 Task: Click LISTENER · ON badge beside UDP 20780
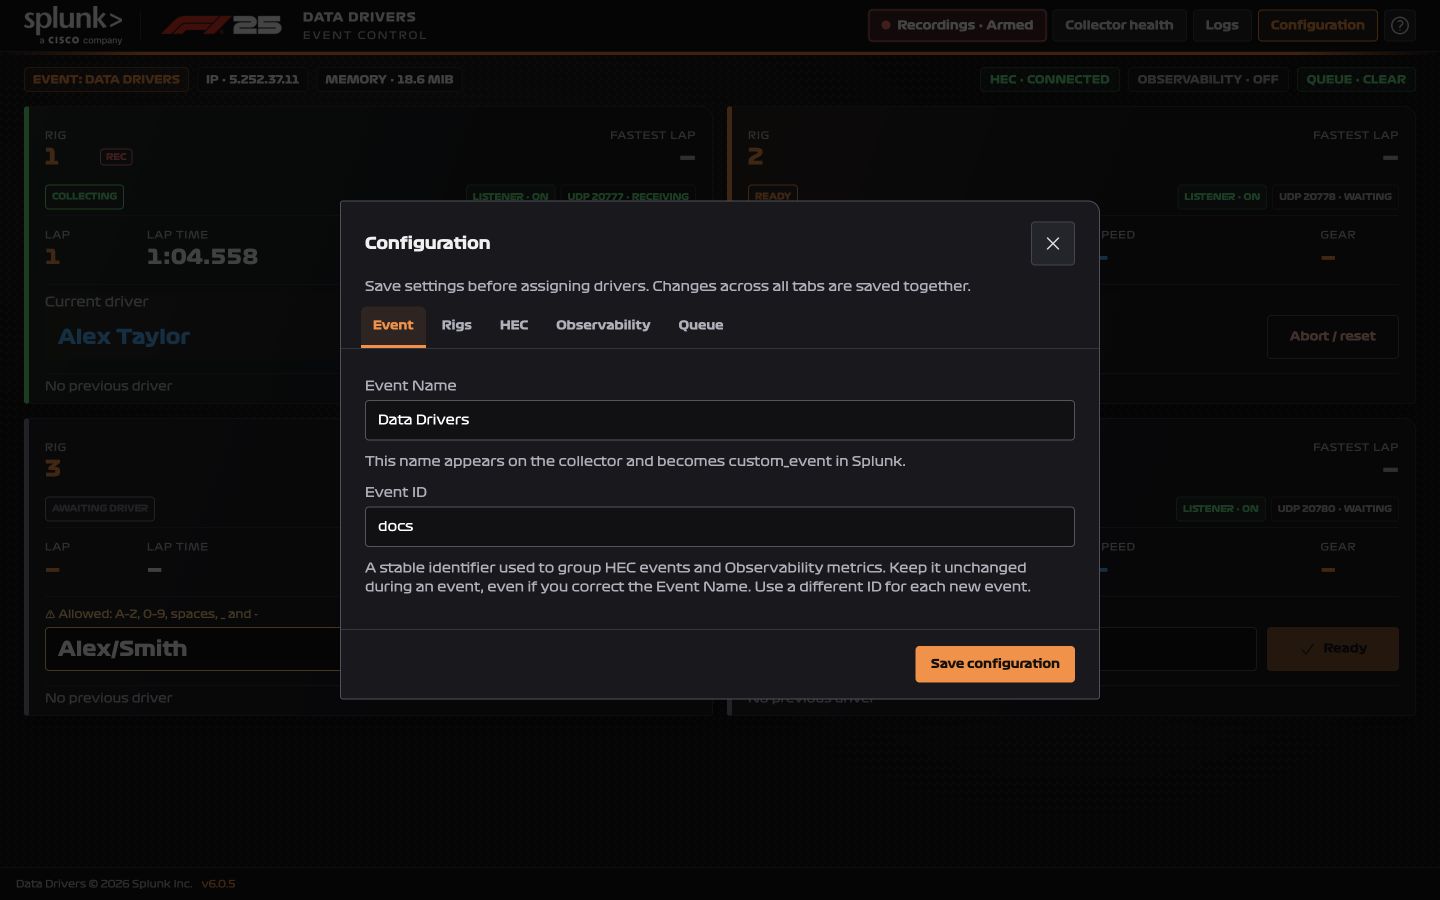[x=1221, y=509]
